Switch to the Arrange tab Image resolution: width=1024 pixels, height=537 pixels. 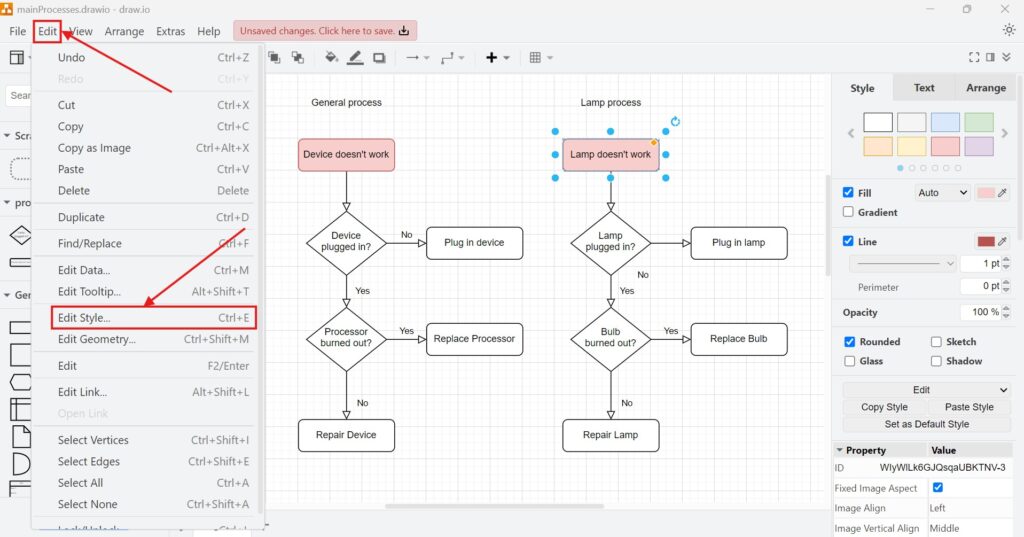(985, 88)
